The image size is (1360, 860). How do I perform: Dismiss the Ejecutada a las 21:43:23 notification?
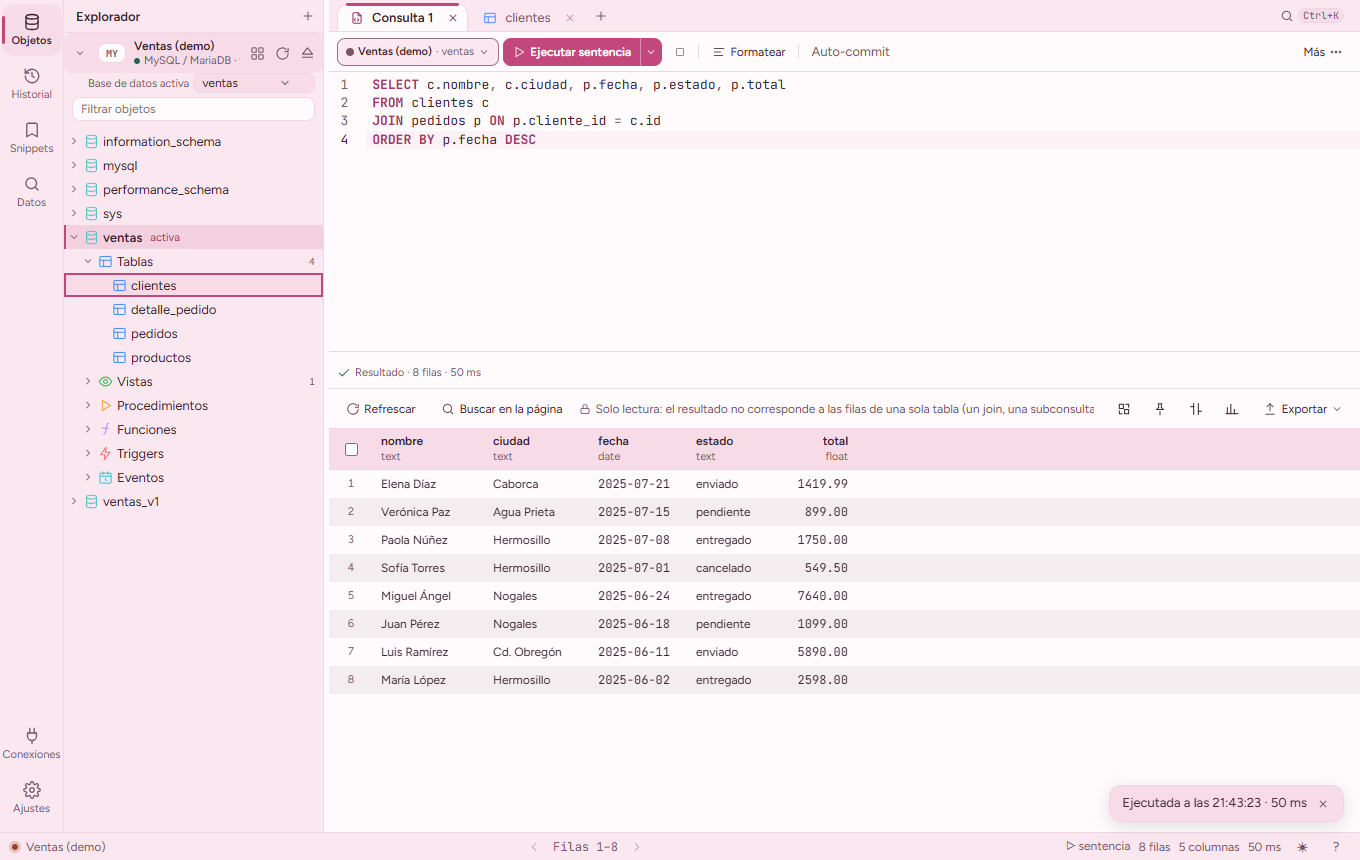coord(1323,803)
